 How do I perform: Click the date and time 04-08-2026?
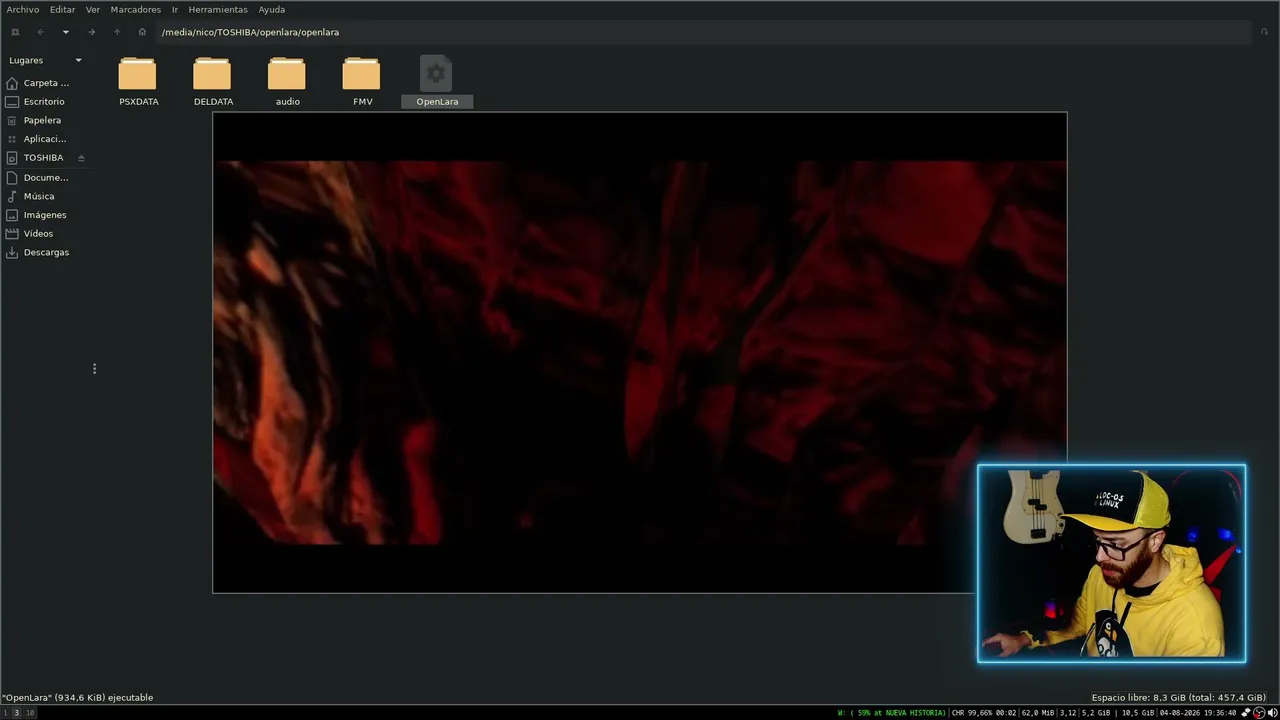1197,713
